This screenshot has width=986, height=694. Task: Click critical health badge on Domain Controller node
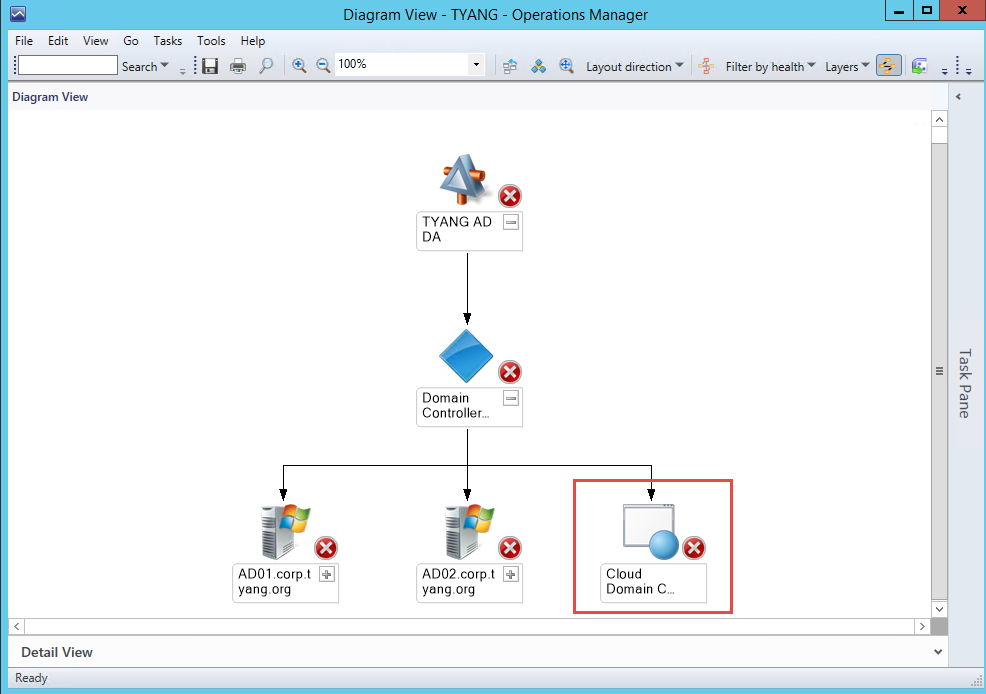pos(510,372)
